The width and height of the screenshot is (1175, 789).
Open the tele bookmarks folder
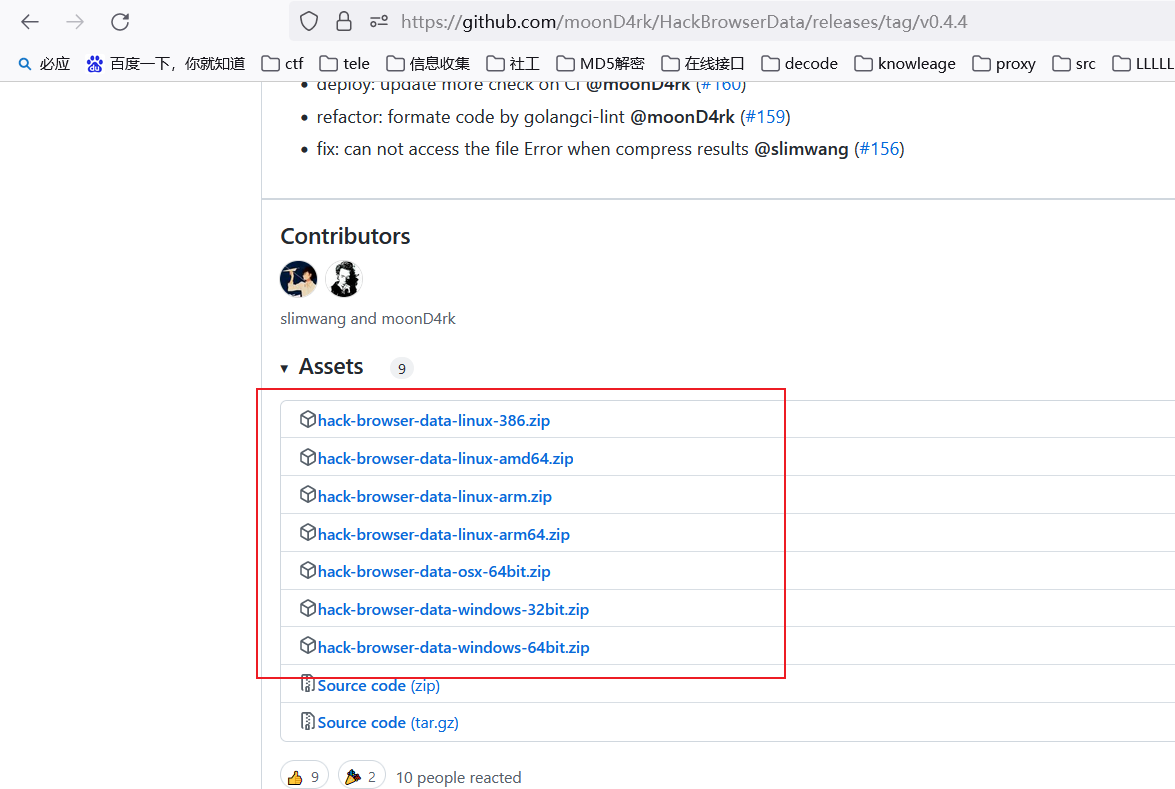click(x=345, y=64)
